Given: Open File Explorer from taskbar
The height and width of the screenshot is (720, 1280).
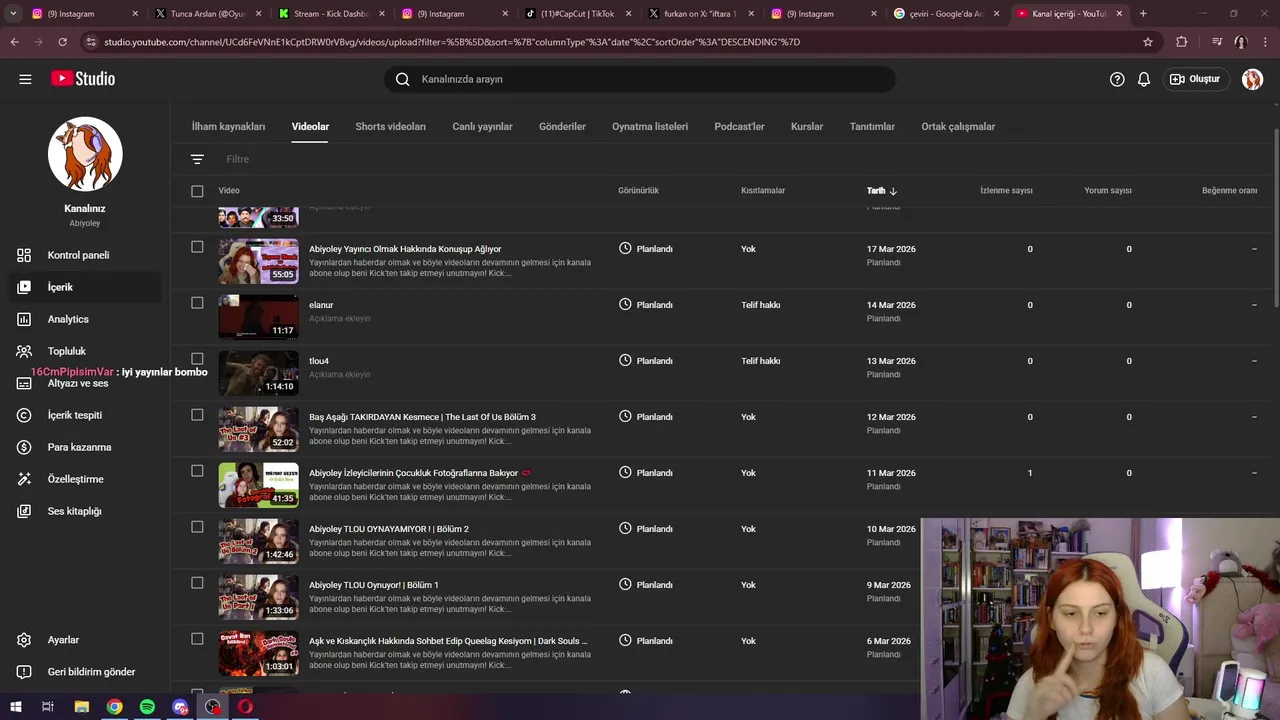Looking at the screenshot, I should point(82,706).
